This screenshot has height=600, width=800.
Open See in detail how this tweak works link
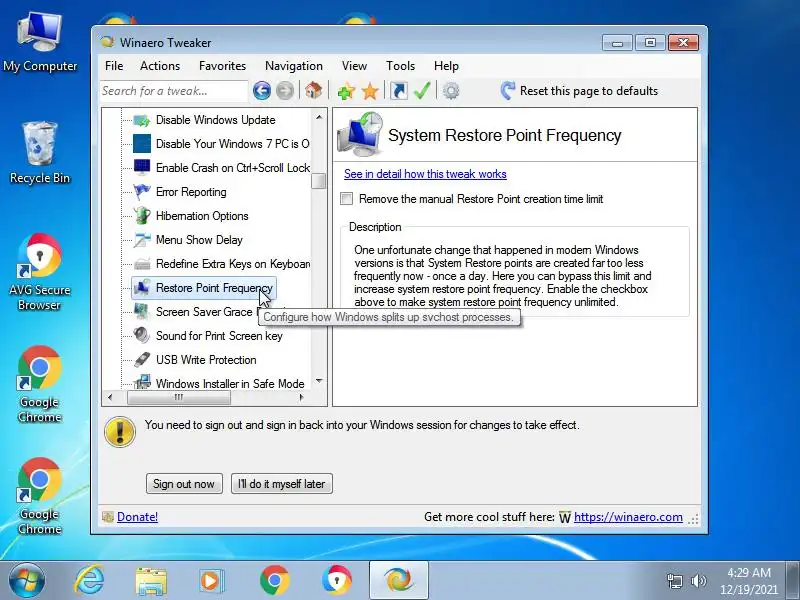pos(425,174)
